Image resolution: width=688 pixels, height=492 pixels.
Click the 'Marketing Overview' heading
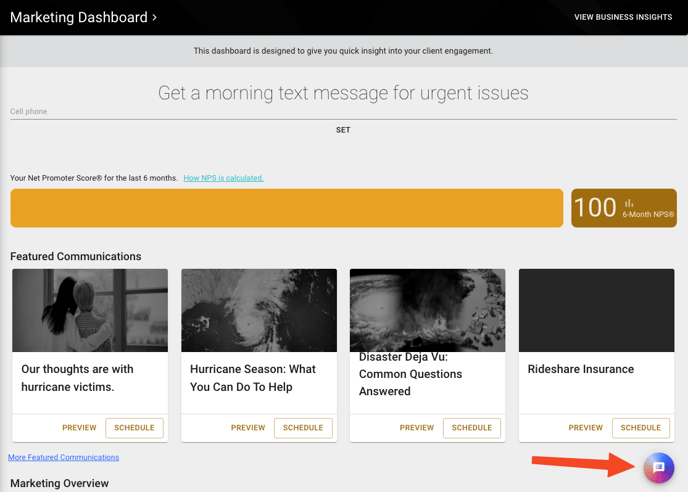pos(59,483)
